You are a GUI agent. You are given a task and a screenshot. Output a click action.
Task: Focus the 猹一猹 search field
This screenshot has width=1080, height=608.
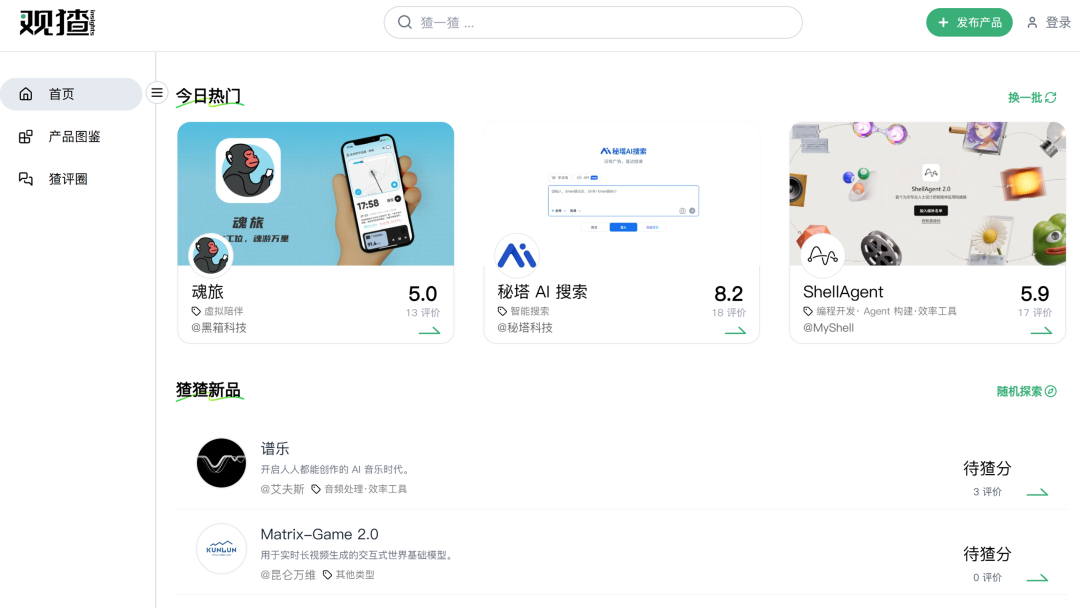[593, 23]
